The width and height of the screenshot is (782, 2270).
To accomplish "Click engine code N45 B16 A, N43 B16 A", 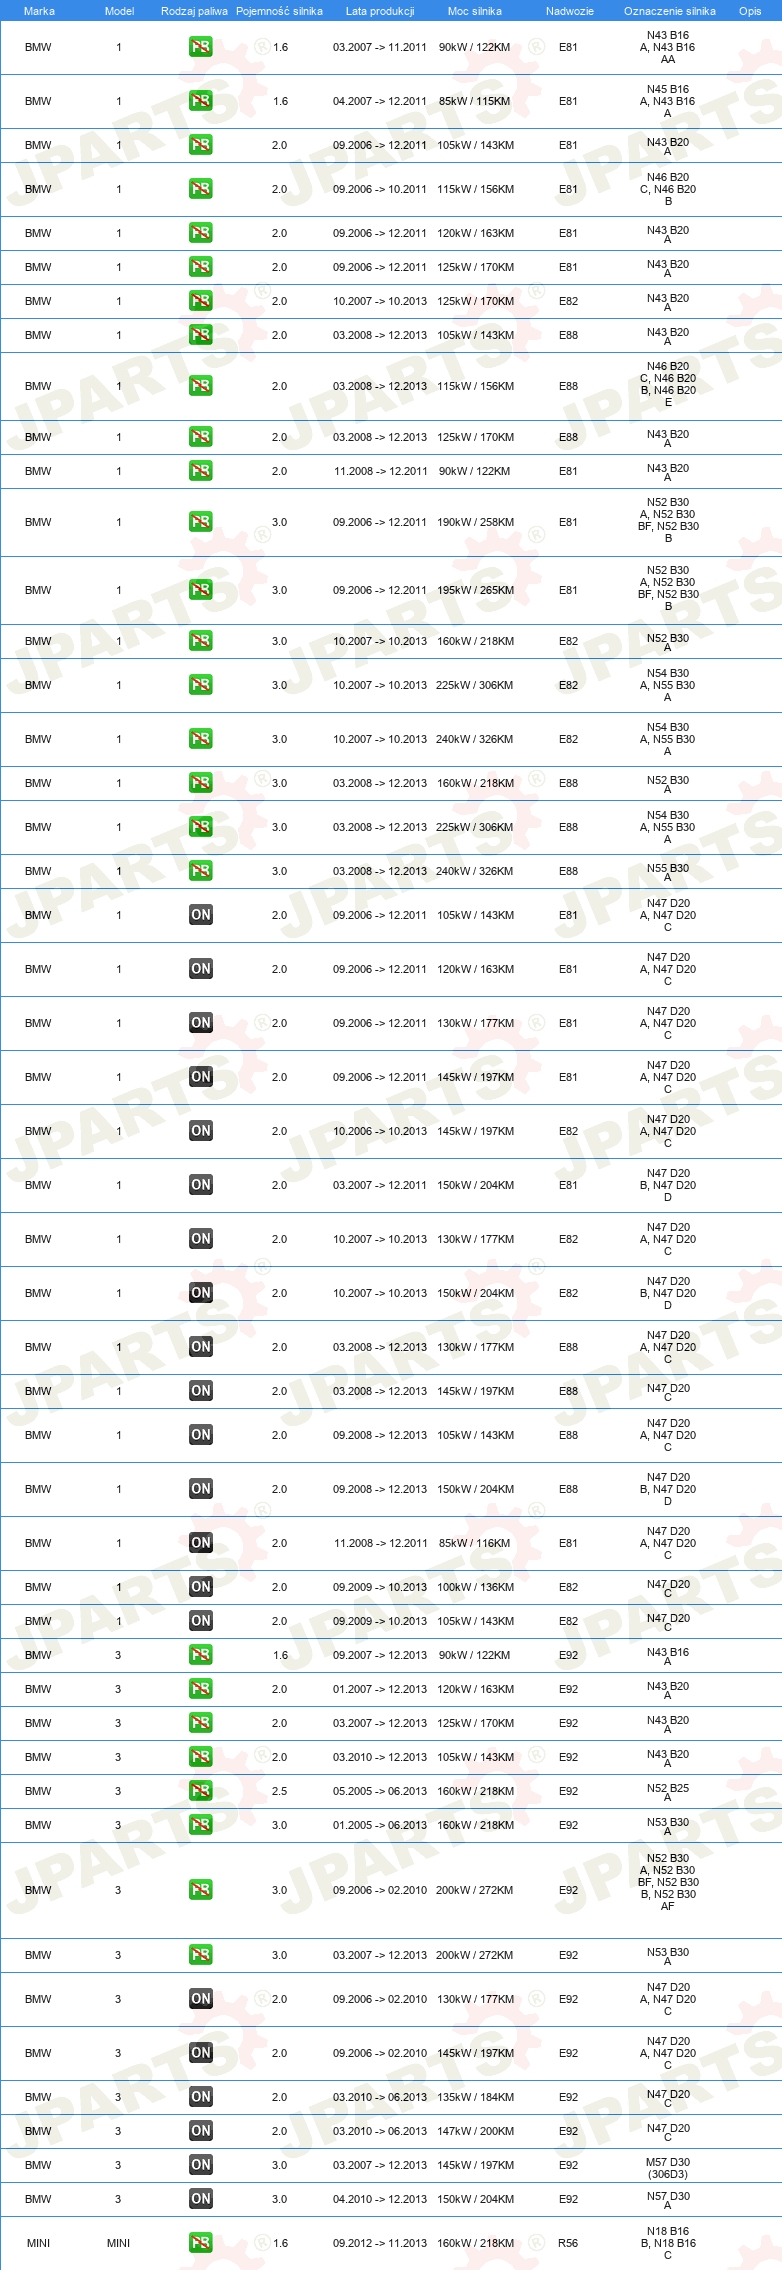I will click(668, 101).
